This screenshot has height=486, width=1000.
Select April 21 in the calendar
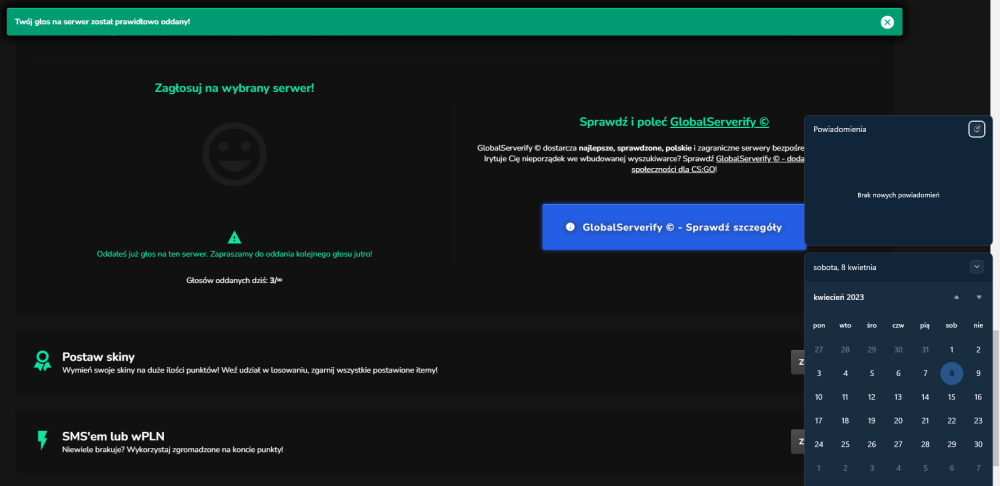click(925, 420)
